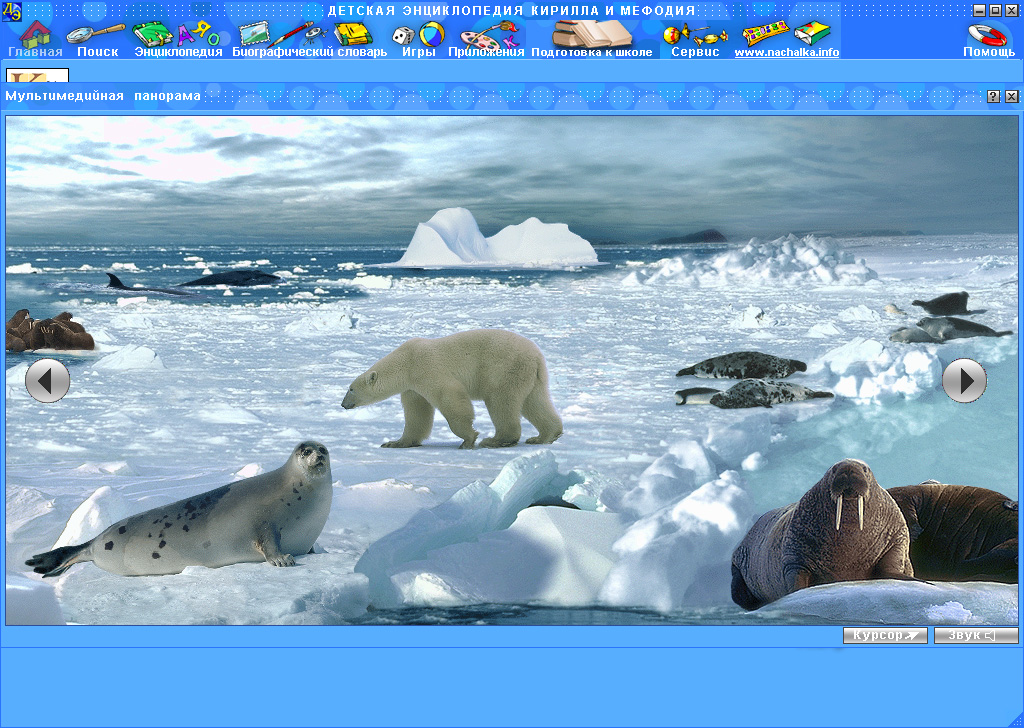Screen dimensions: 1024x728
Task: Open the Биографический словарь section
Action: click(309, 38)
